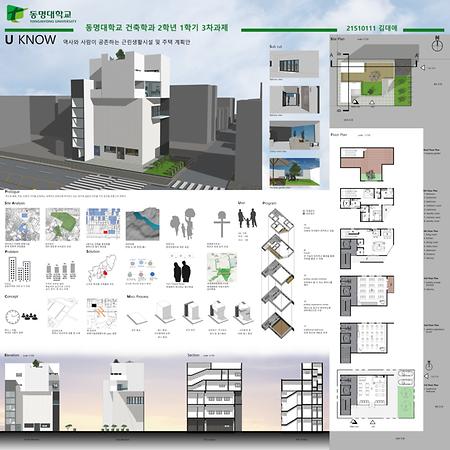
Task: Click the family silhouette icon under User
Action: tap(247, 219)
